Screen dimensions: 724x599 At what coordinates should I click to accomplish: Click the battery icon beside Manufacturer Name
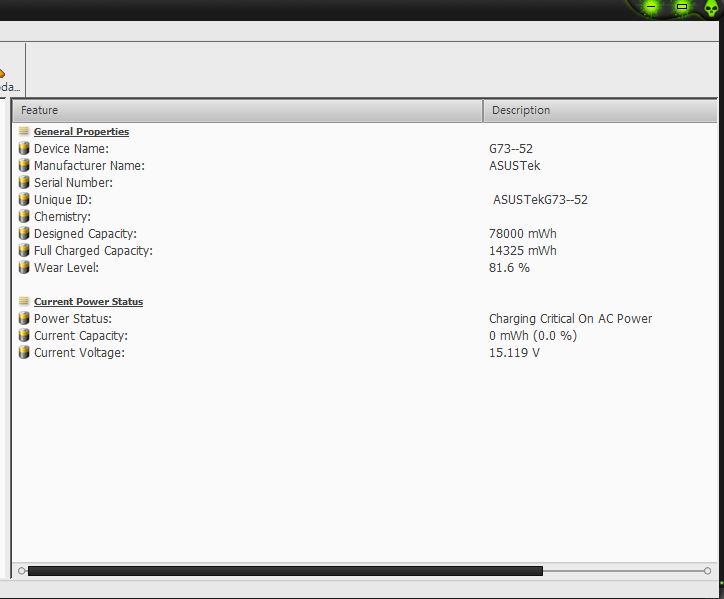(24, 165)
